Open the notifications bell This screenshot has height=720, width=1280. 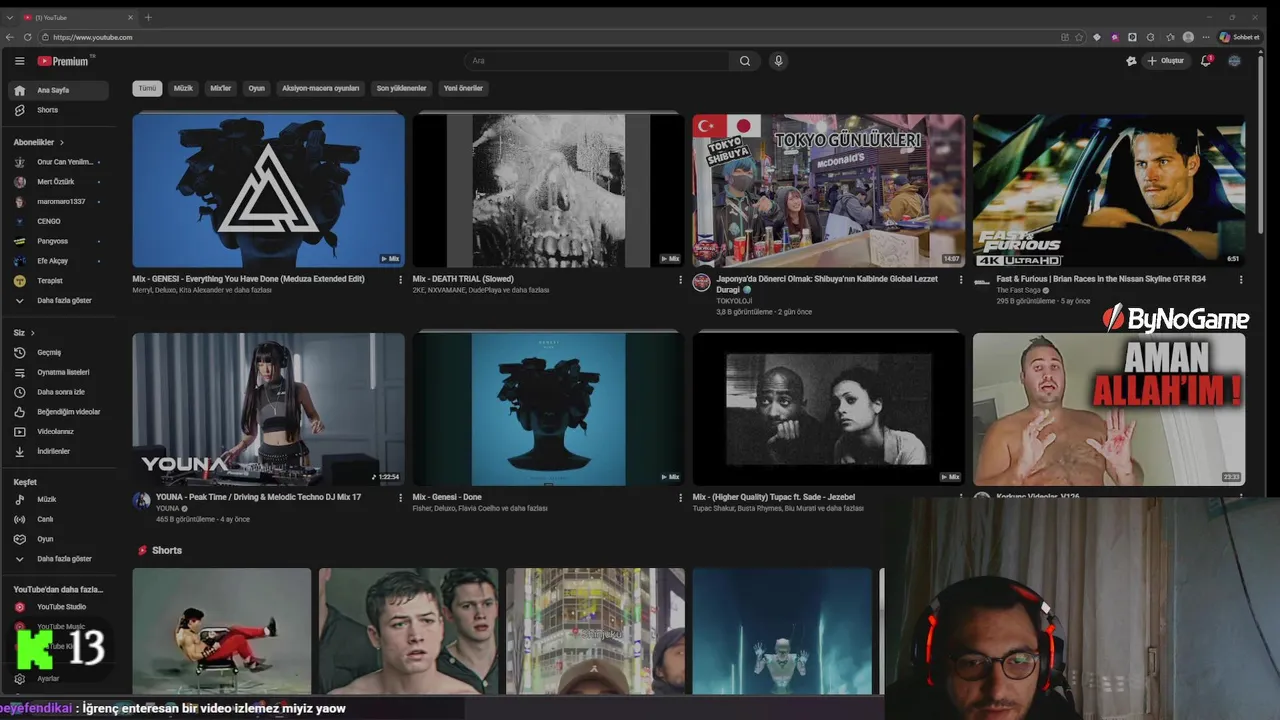click(1206, 61)
